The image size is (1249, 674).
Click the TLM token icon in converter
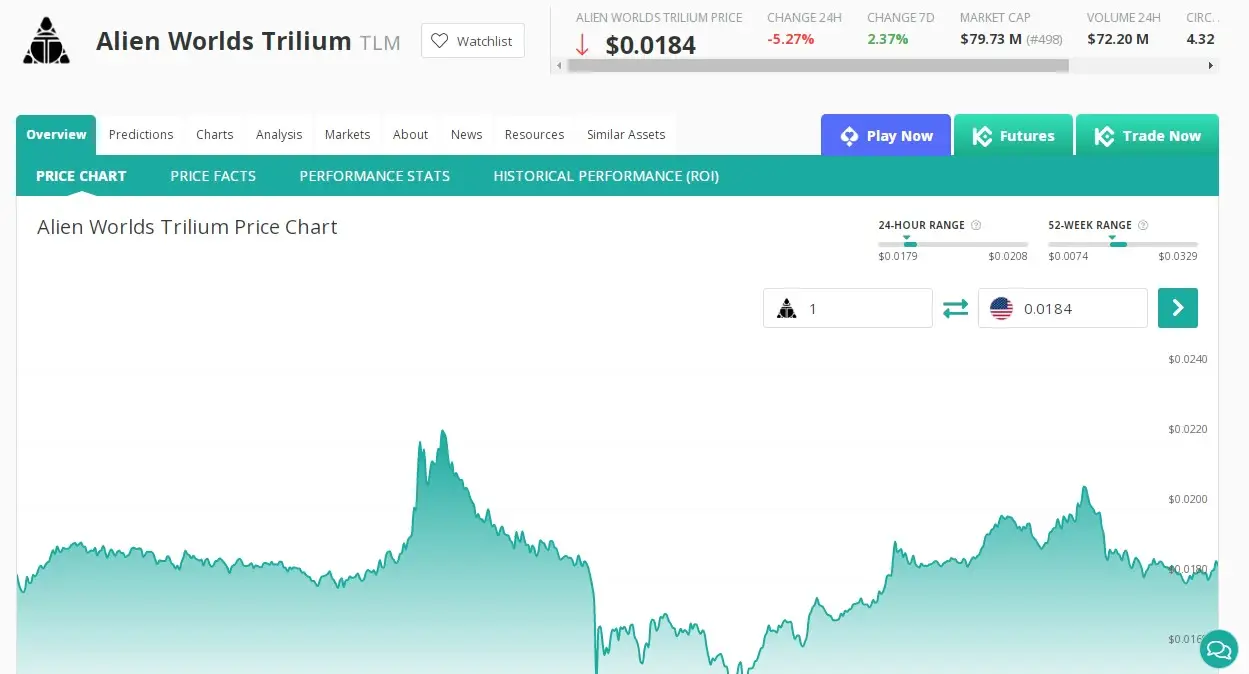click(x=787, y=309)
